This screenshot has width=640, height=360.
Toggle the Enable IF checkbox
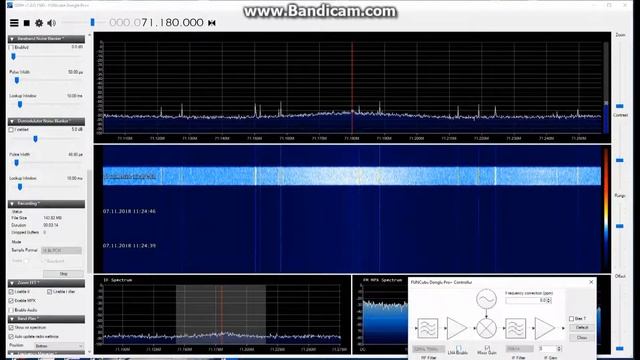pyautogui.click(x=11, y=292)
